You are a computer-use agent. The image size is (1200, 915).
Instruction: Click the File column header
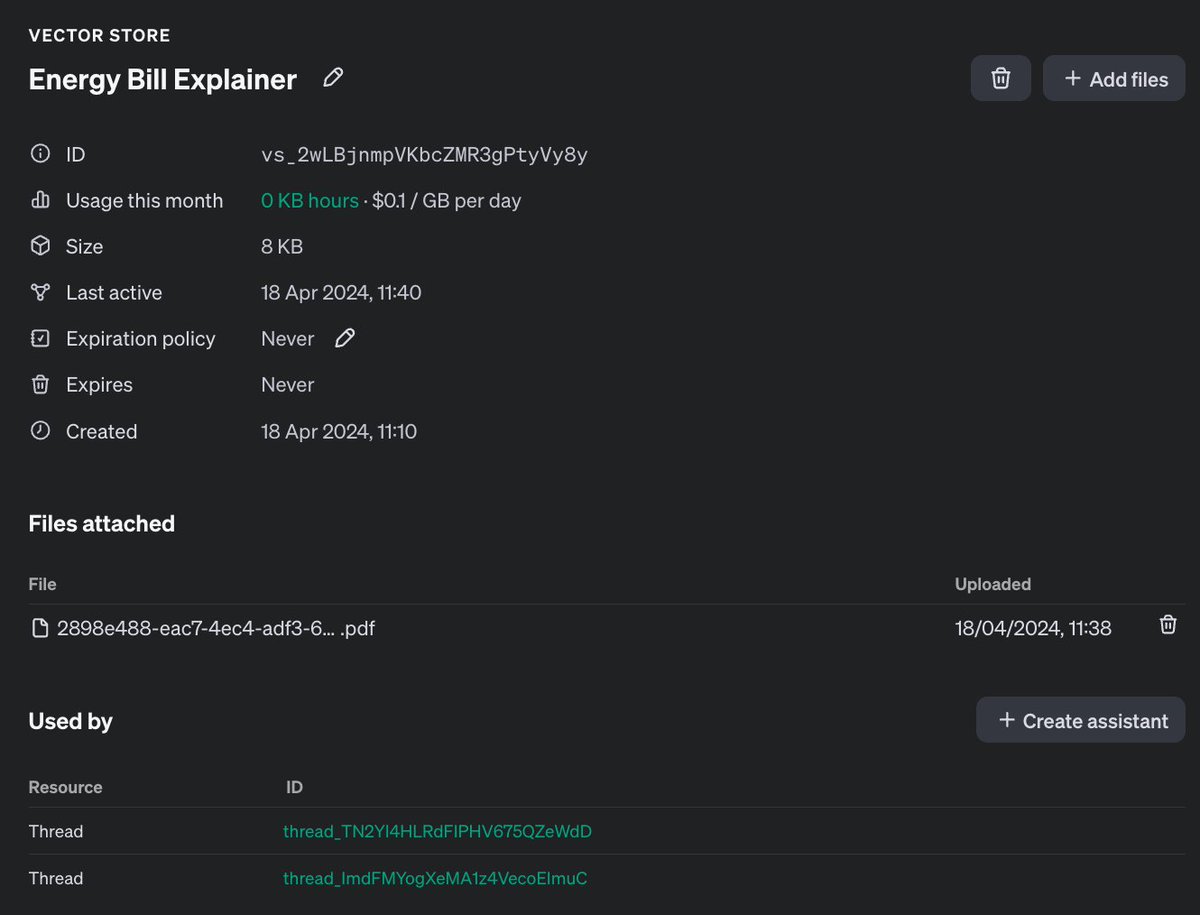[43, 584]
